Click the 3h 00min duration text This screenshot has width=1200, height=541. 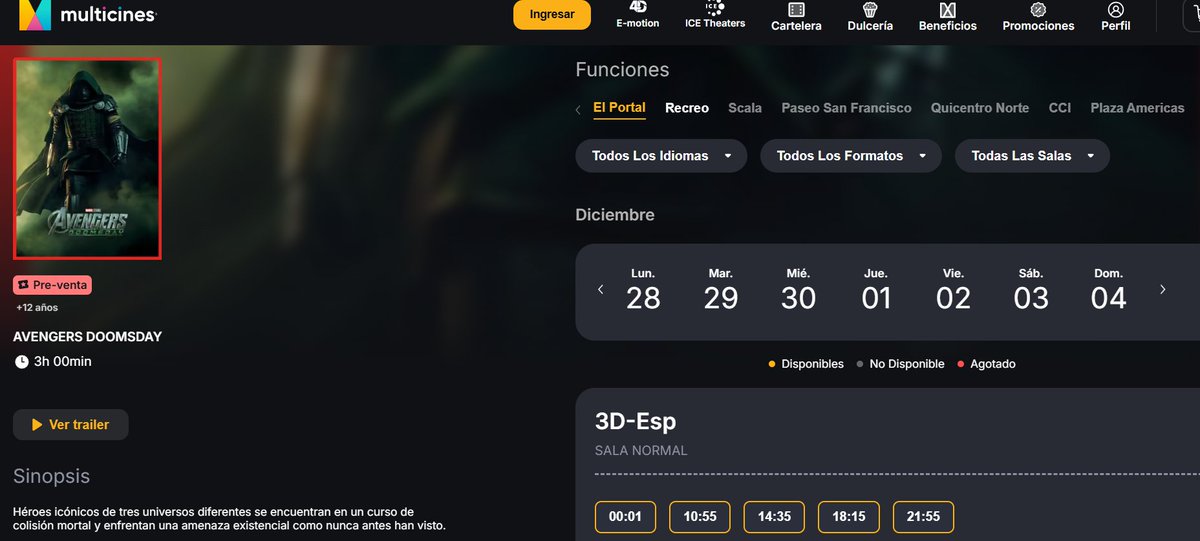(62, 361)
